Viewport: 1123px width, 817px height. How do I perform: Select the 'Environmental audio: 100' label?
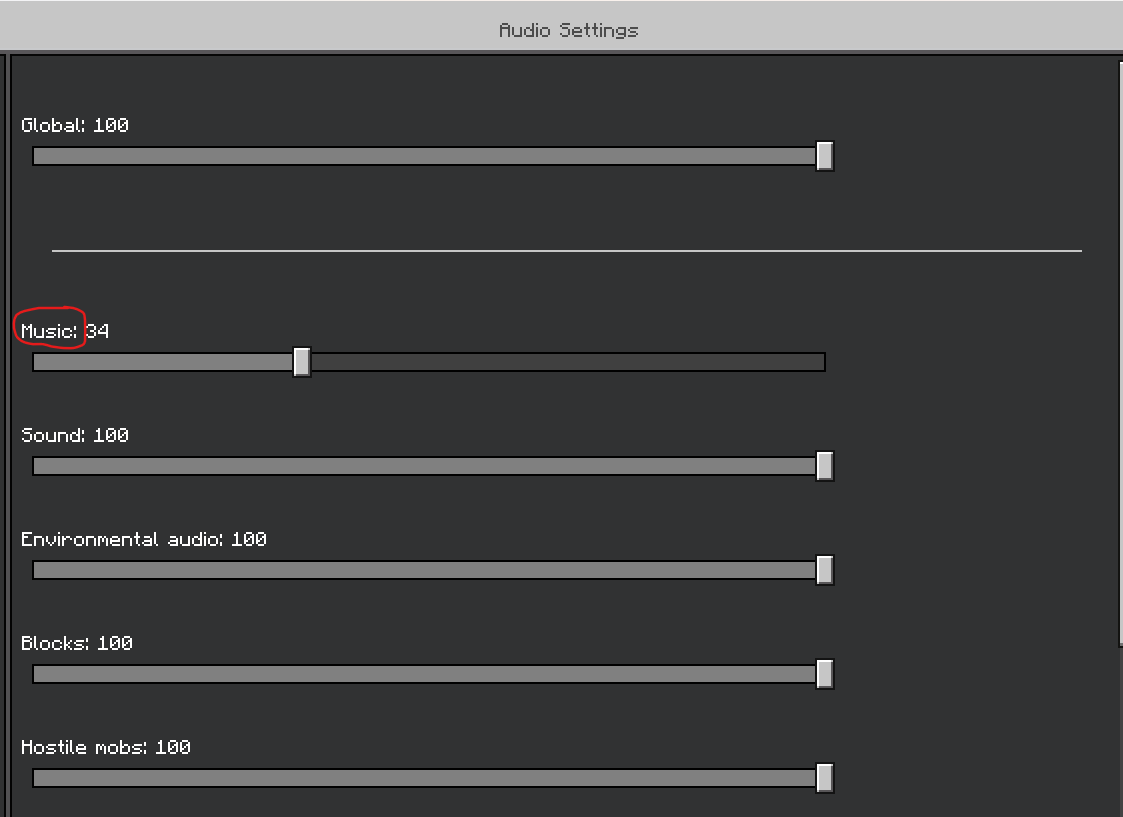(x=143, y=538)
